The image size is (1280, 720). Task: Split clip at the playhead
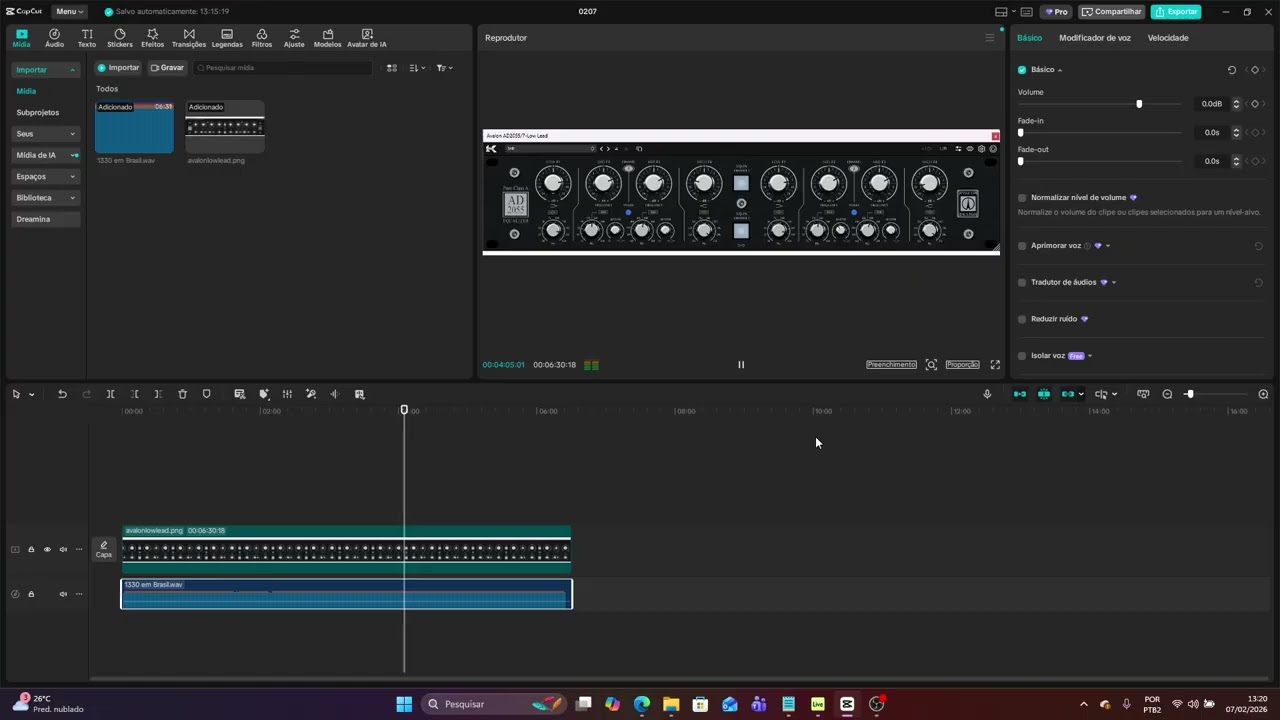pos(111,394)
